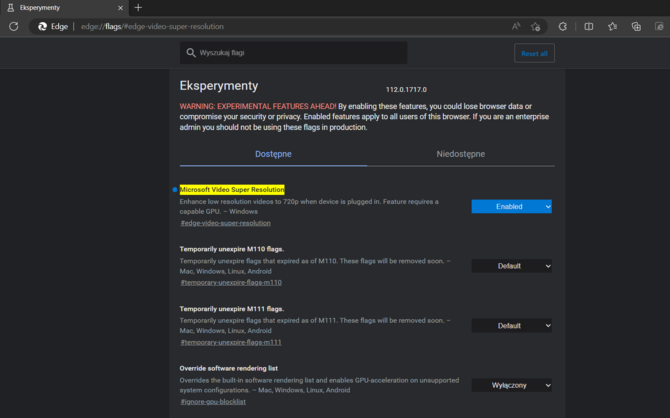Select the Eksperymenty browser tab
This screenshot has height=418, width=670.
64,8
